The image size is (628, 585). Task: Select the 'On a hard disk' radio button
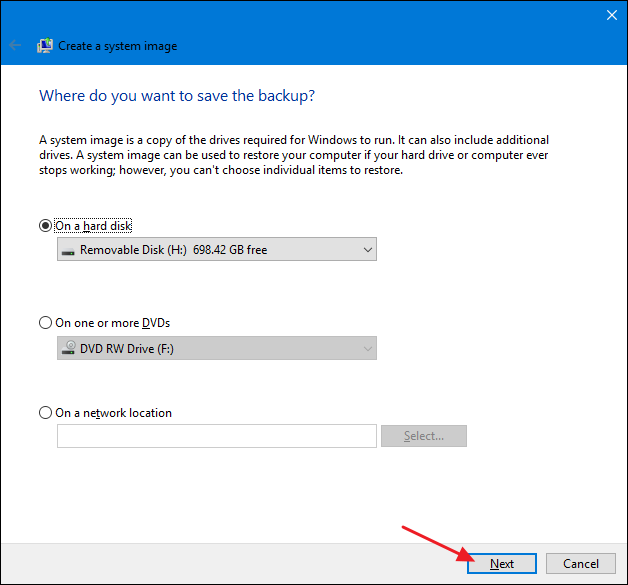[x=45, y=226]
